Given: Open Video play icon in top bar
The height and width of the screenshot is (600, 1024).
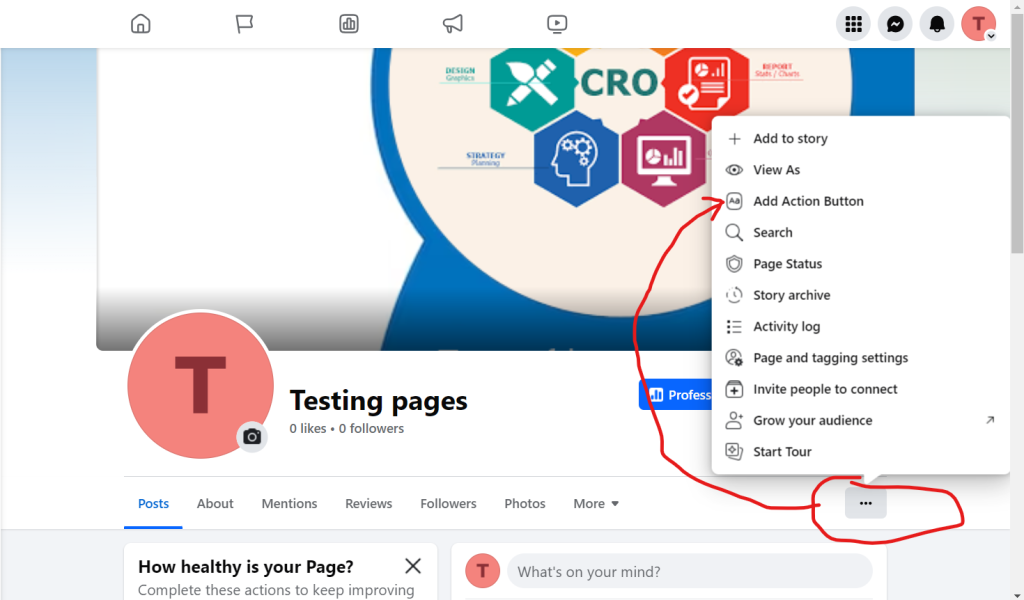Looking at the screenshot, I should 557,24.
